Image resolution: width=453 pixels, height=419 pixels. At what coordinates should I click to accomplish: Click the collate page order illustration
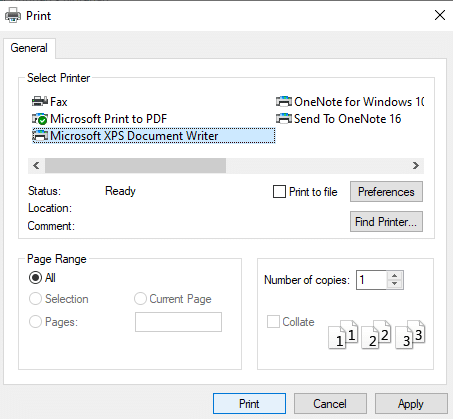[x=376, y=335]
